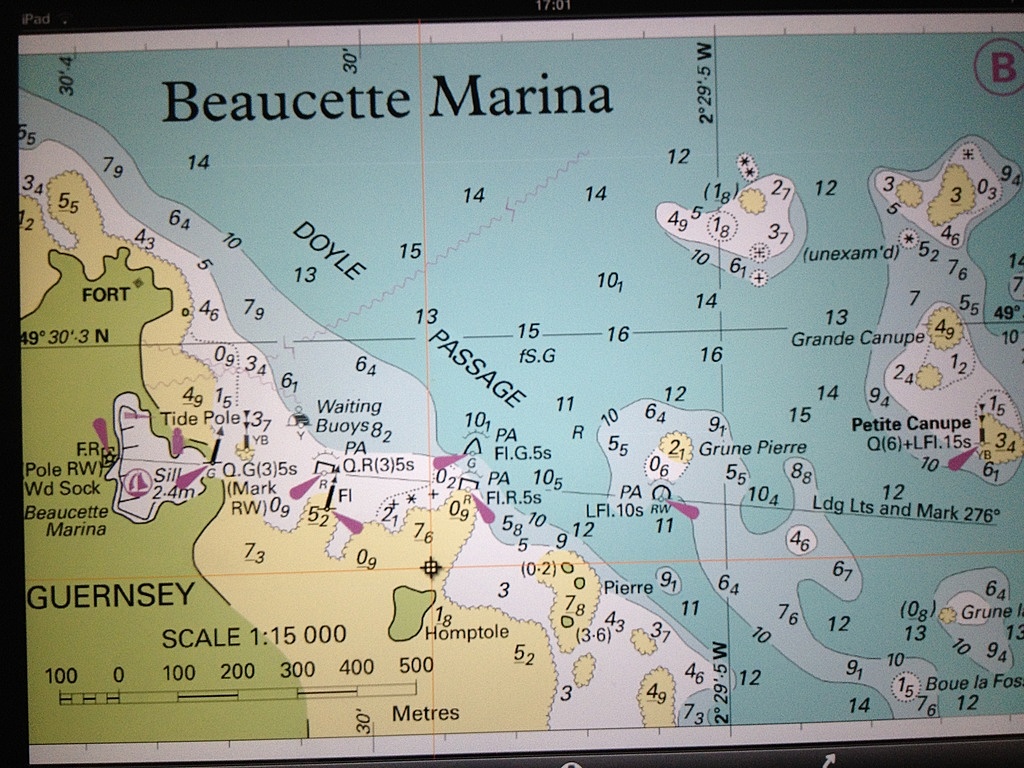This screenshot has height=768, width=1024.
Task: Tap the PASSAGE label on the chart
Action: pyautogui.click(x=477, y=367)
